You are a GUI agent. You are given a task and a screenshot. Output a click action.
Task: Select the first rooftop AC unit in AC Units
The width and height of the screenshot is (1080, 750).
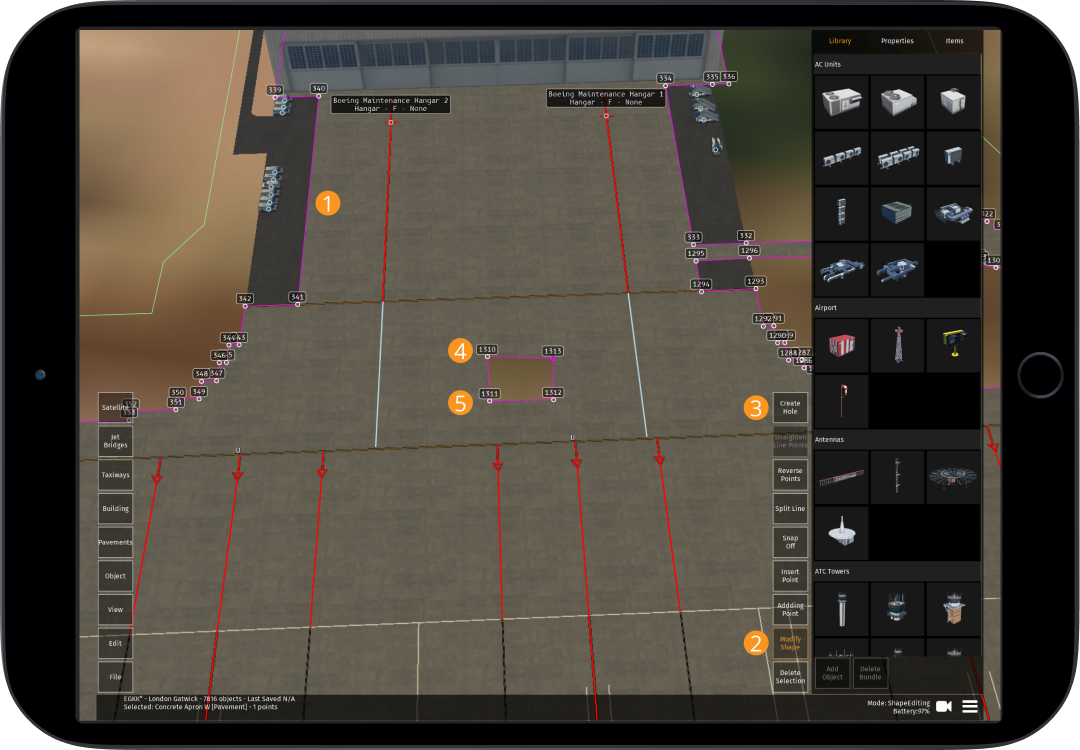point(841,102)
